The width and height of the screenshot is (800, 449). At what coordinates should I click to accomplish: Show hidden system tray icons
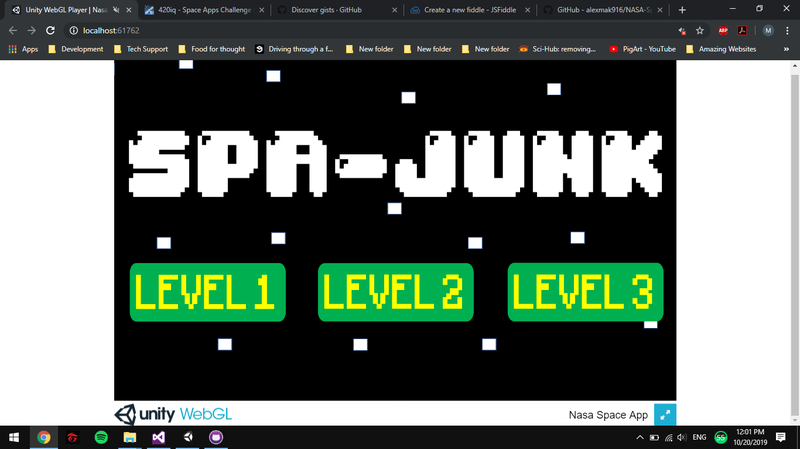point(639,438)
